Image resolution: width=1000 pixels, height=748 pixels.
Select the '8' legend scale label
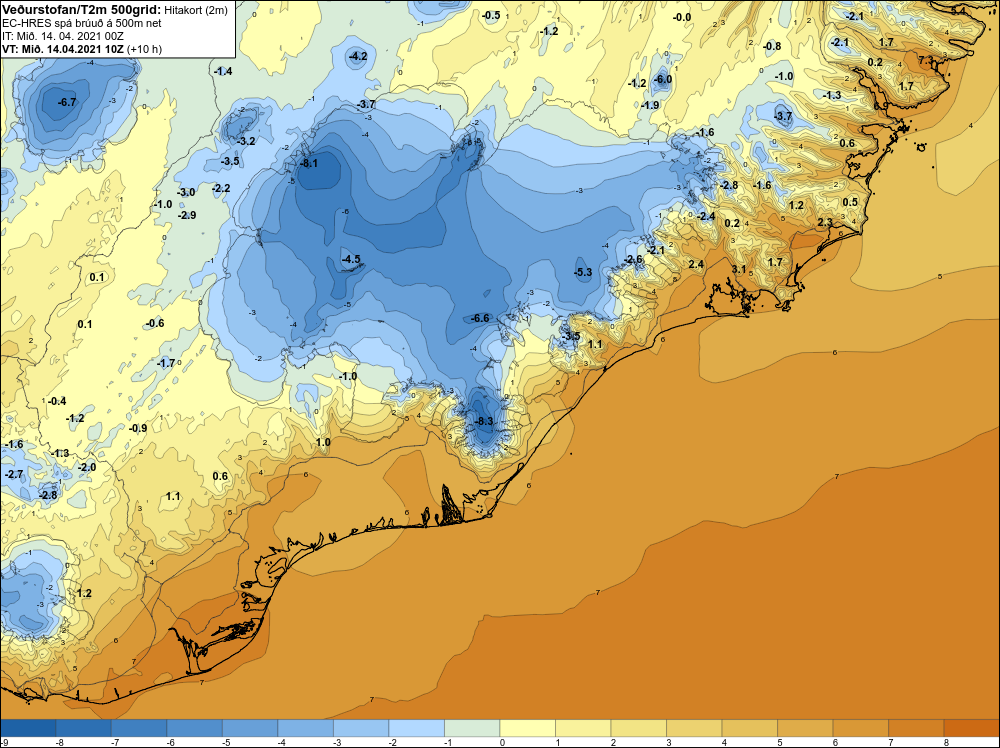click(946, 742)
